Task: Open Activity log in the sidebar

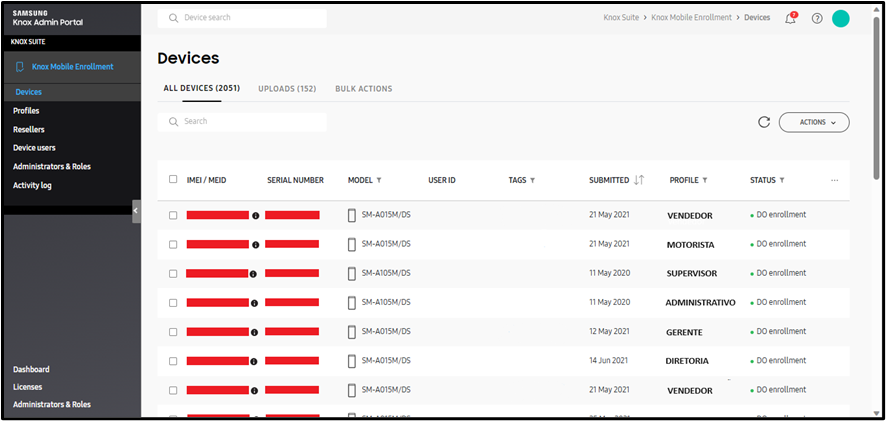Action: [x=32, y=185]
